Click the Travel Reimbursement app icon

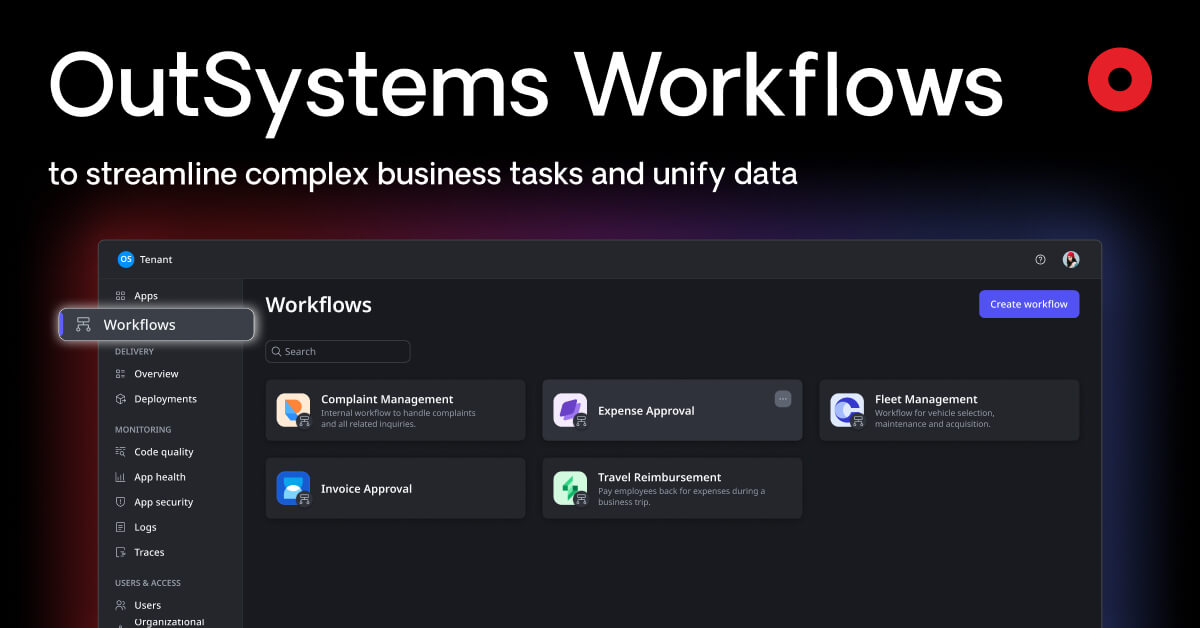pos(570,488)
